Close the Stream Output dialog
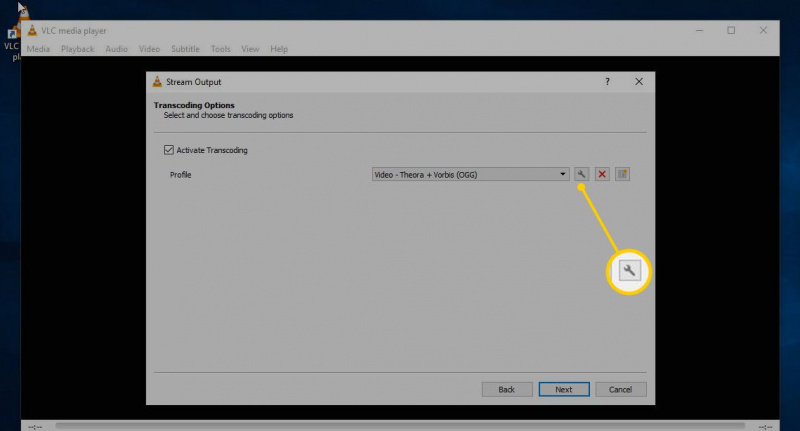Screen dimensions: 800x431 pyautogui.click(x=639, y=82)
